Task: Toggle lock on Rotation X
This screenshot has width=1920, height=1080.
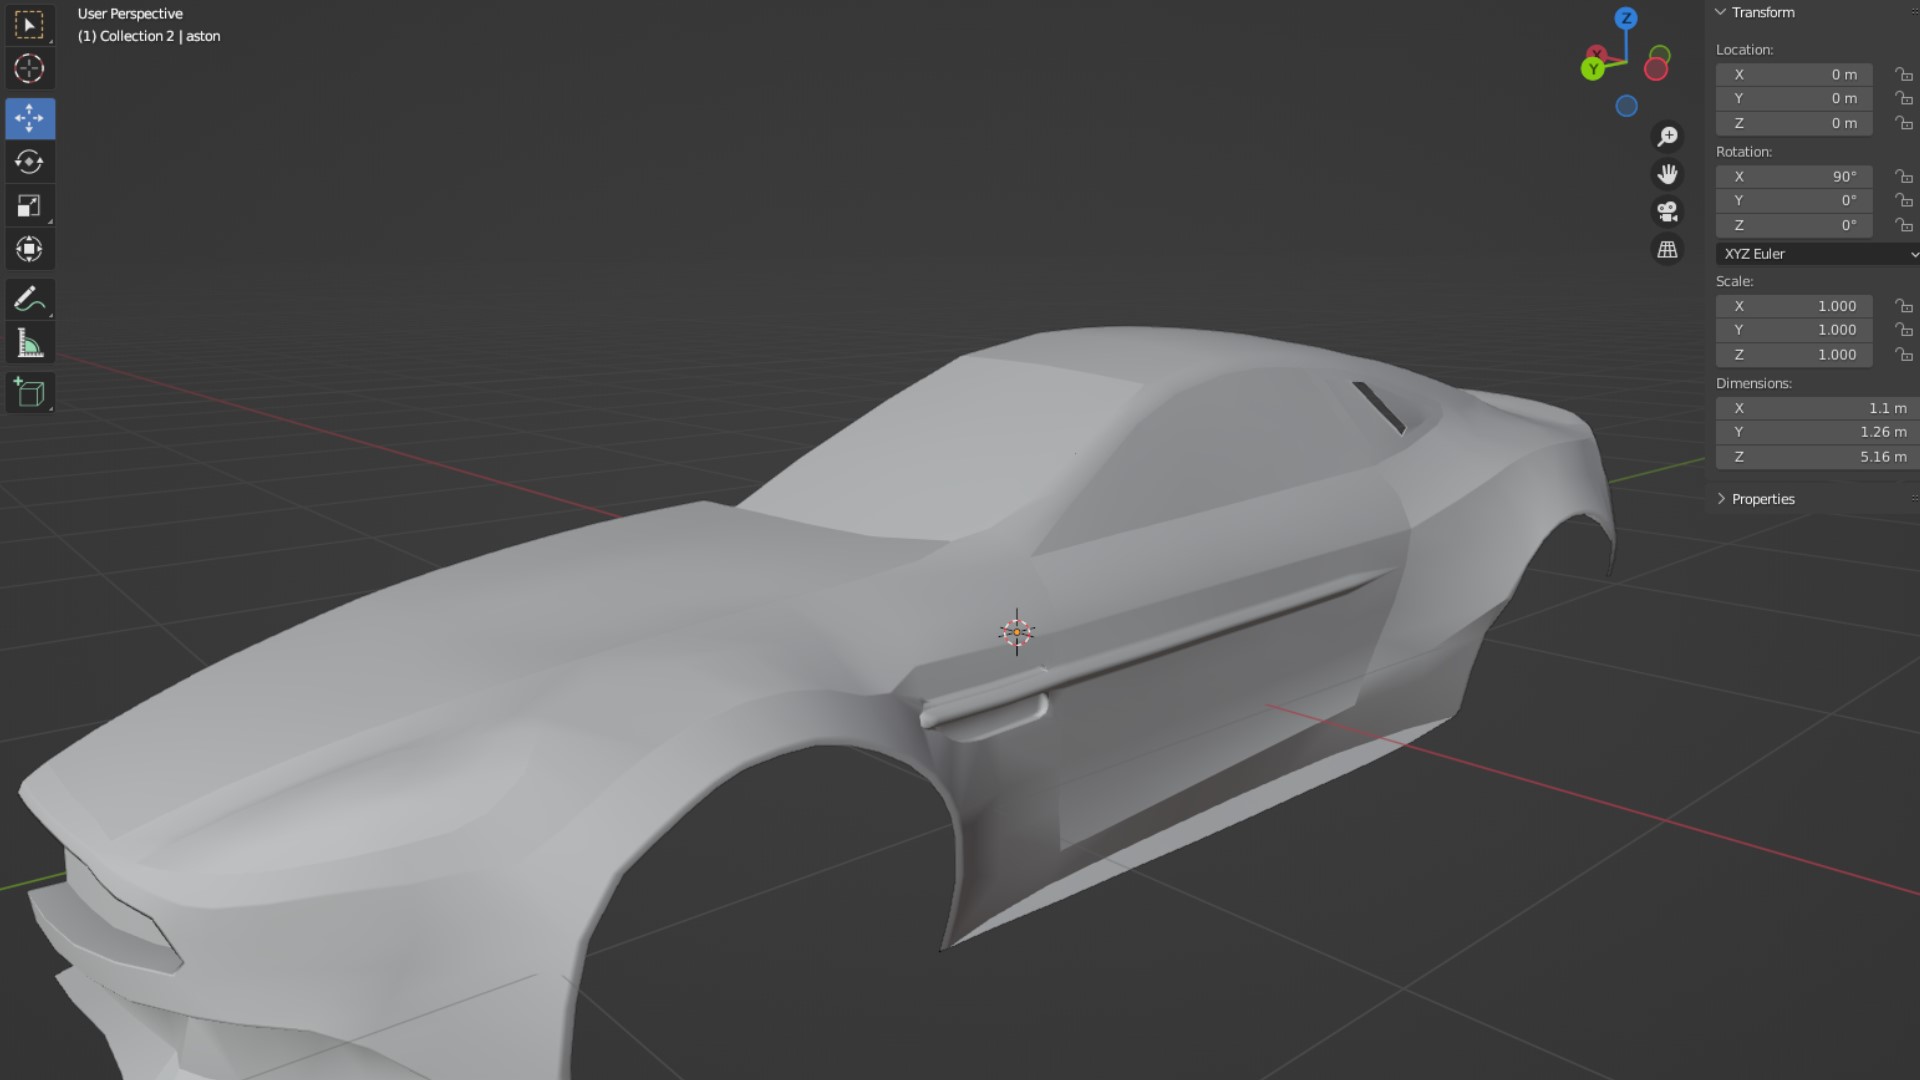Action: click(1903, 176)
